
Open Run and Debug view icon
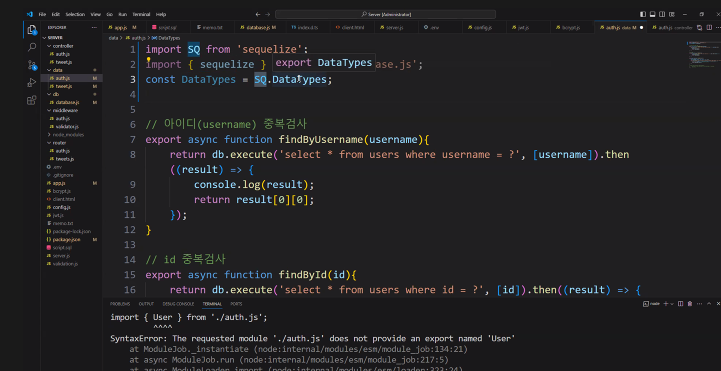tap(32, 82)
